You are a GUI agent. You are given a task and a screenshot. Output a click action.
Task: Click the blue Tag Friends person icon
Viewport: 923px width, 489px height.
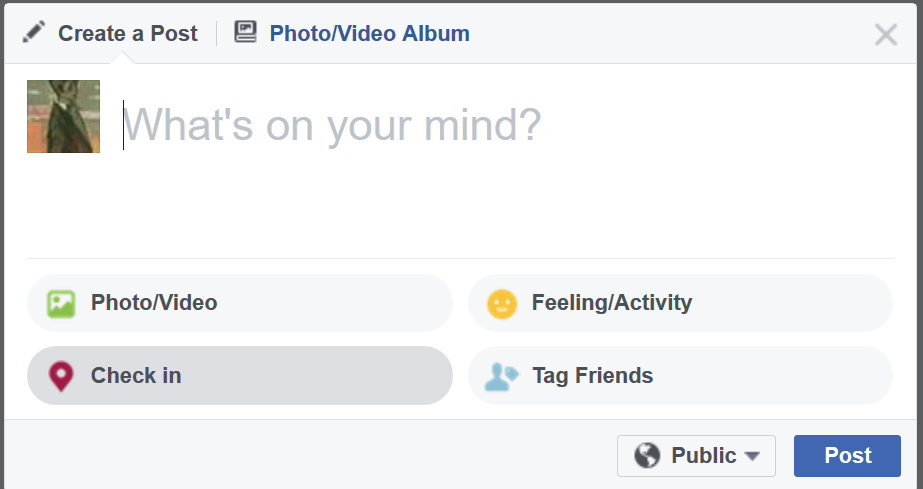pyautogui.click(x=502, y=376)
